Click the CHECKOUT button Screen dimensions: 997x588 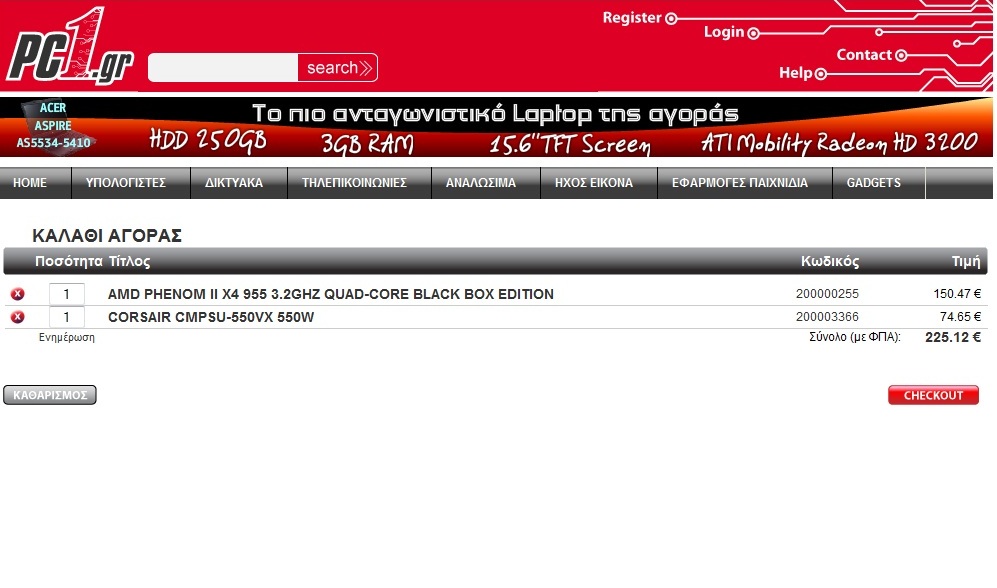[933, 395]
